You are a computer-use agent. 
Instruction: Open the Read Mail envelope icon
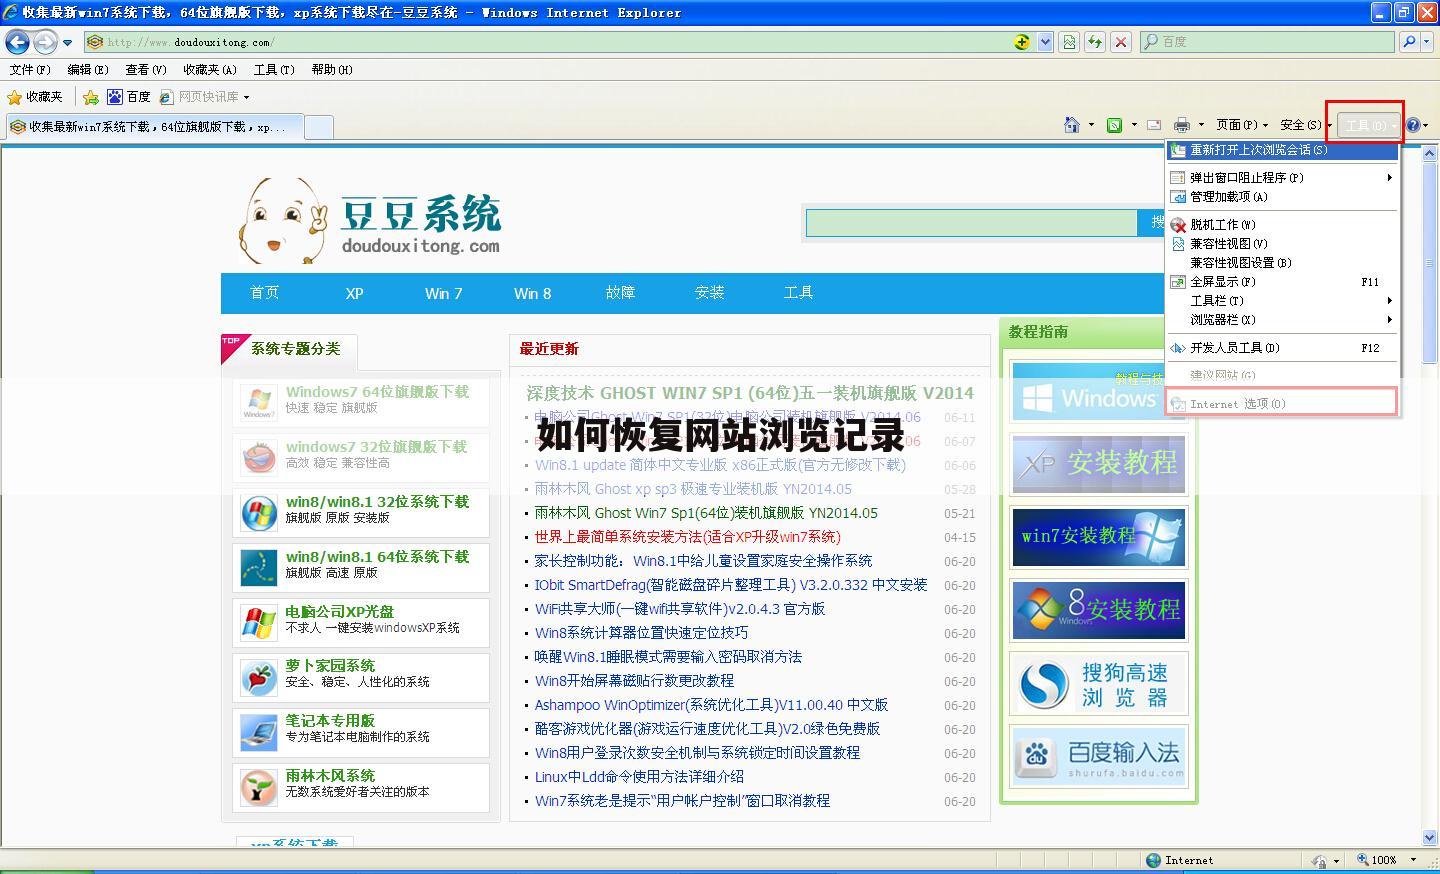1152,125
